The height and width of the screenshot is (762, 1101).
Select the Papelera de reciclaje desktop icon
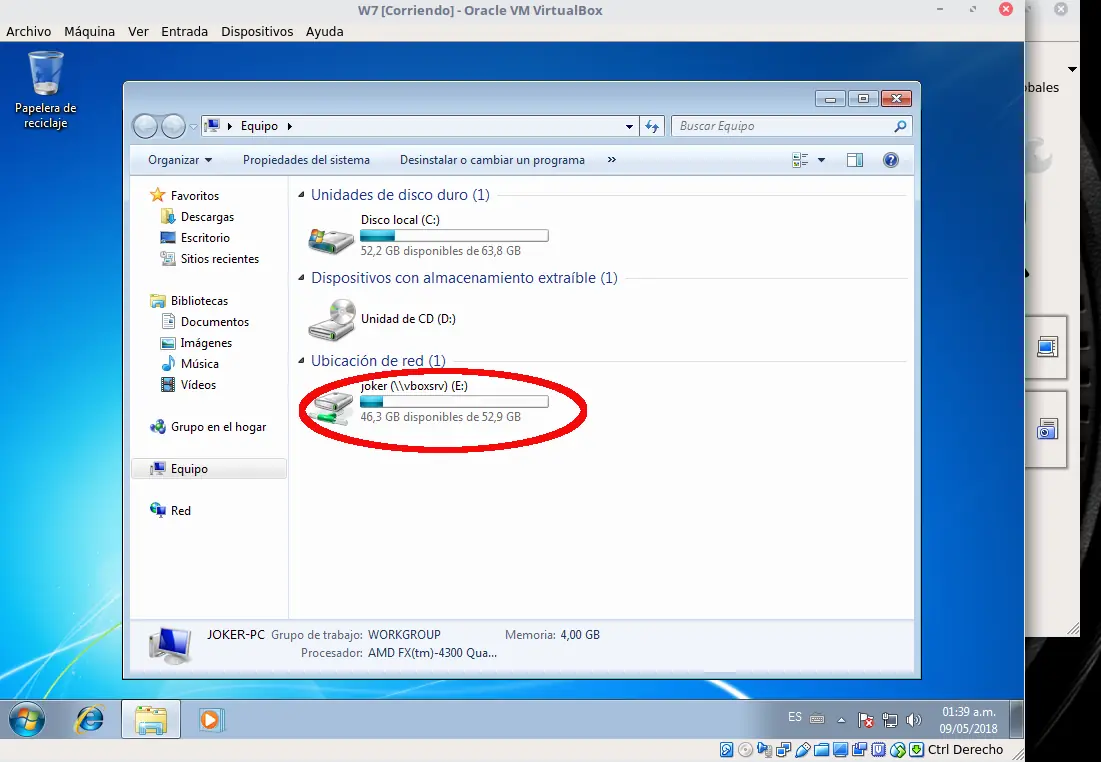pos(46,90)
